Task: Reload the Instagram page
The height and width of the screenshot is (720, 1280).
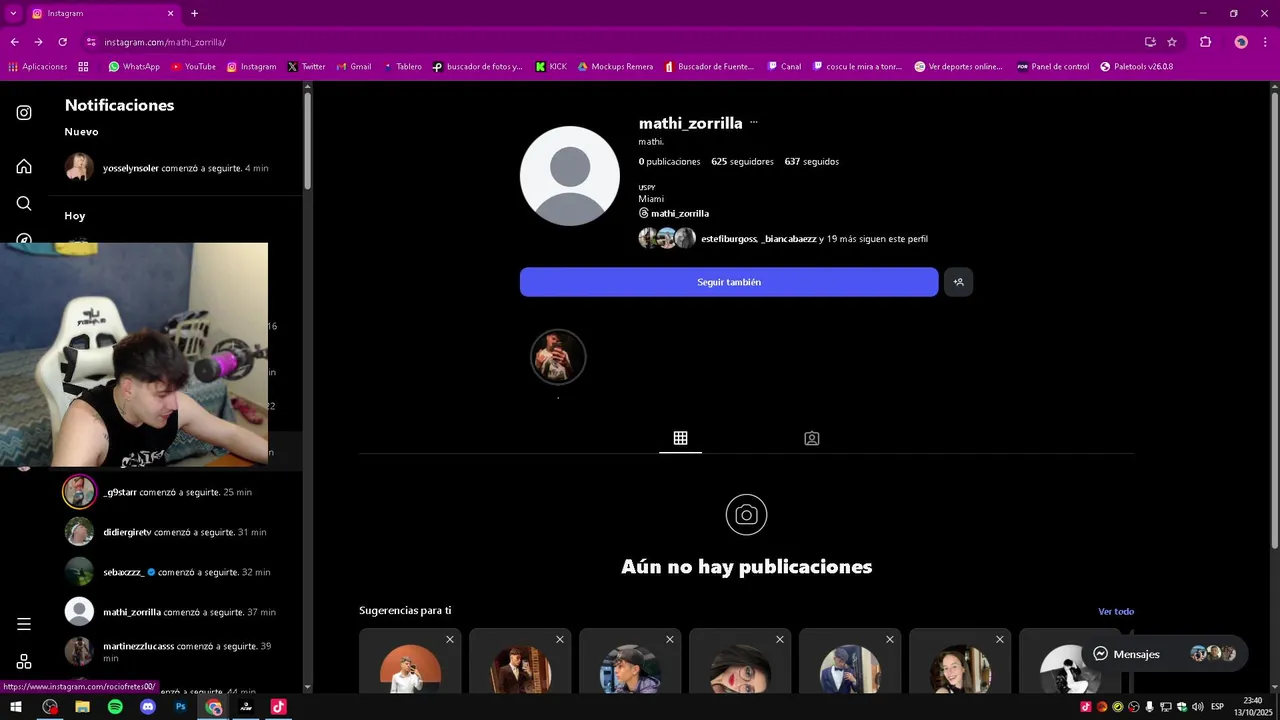Action: tap(62, 42)
